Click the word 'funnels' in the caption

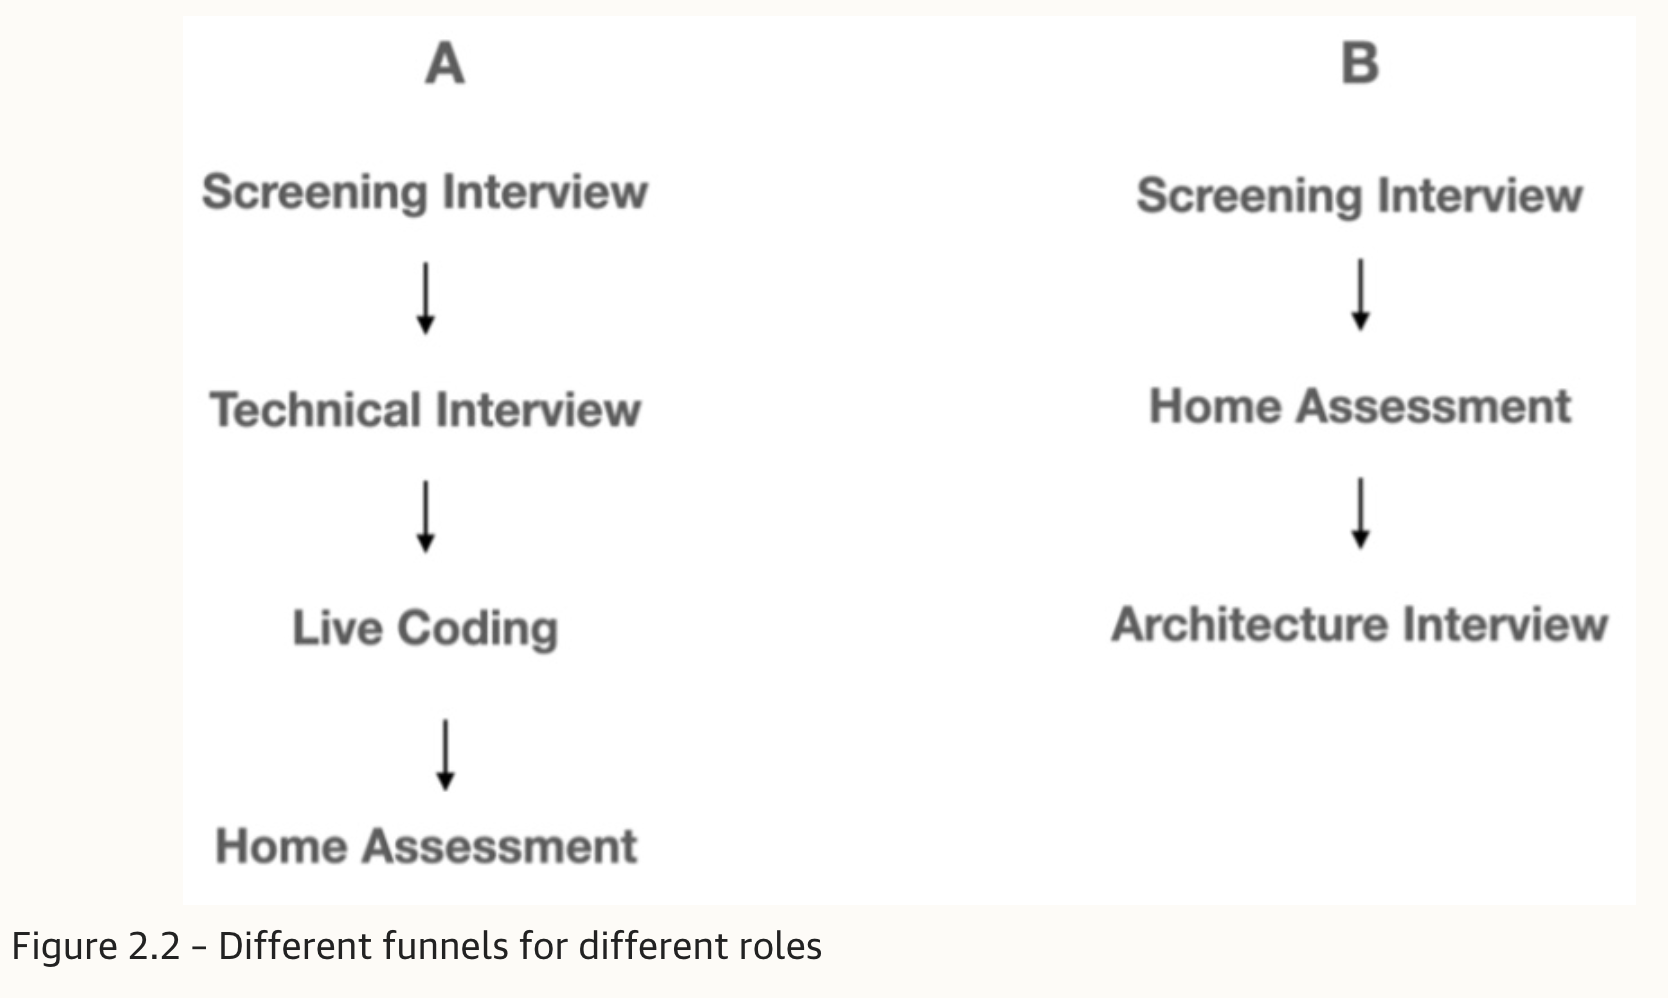[447, 946]
